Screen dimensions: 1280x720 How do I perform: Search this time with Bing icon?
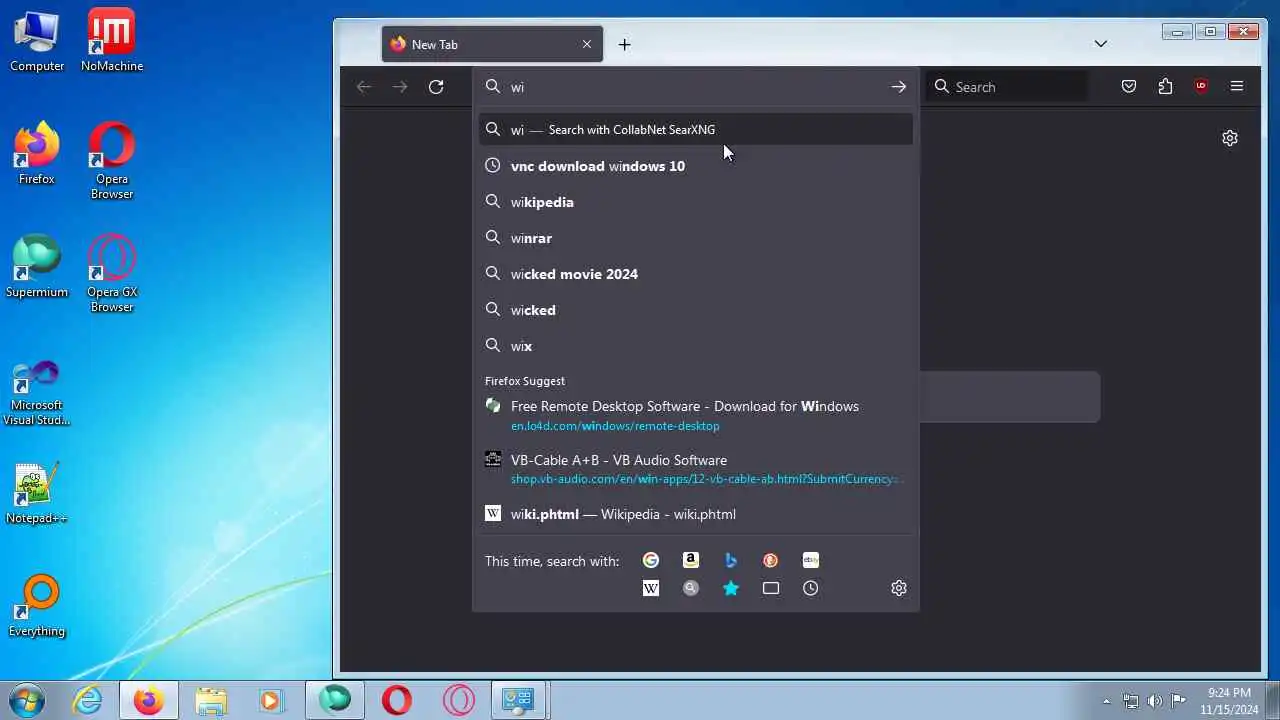click(x=731, y=560)
